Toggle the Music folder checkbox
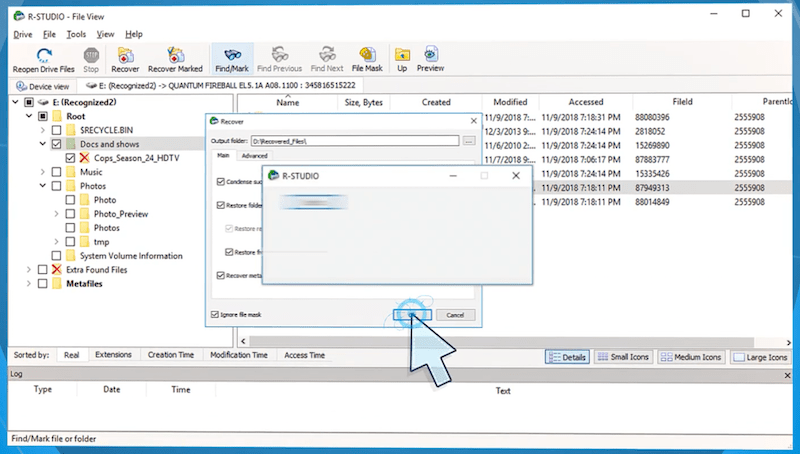This screenshot has height=454, width=800. 56,172
